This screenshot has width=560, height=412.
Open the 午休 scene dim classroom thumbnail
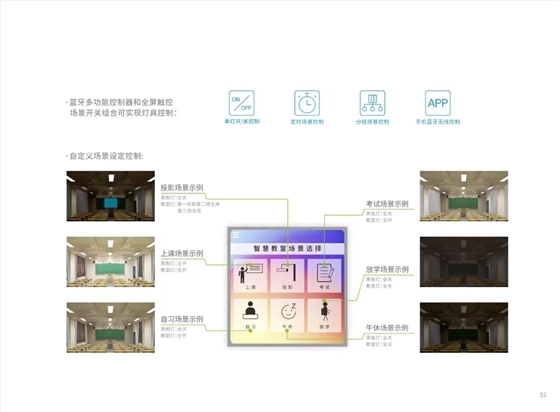[x=464, y=327]
